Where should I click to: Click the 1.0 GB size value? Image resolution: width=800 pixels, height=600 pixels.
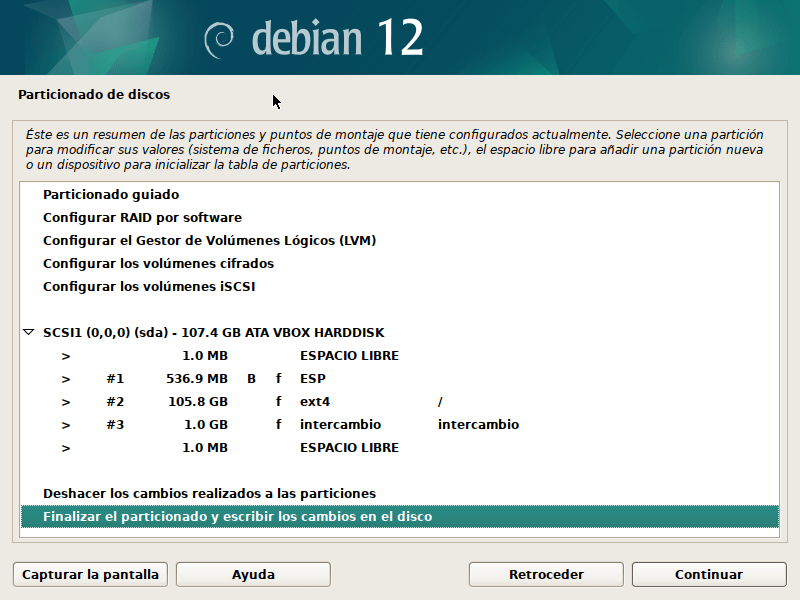click(206, 424)
